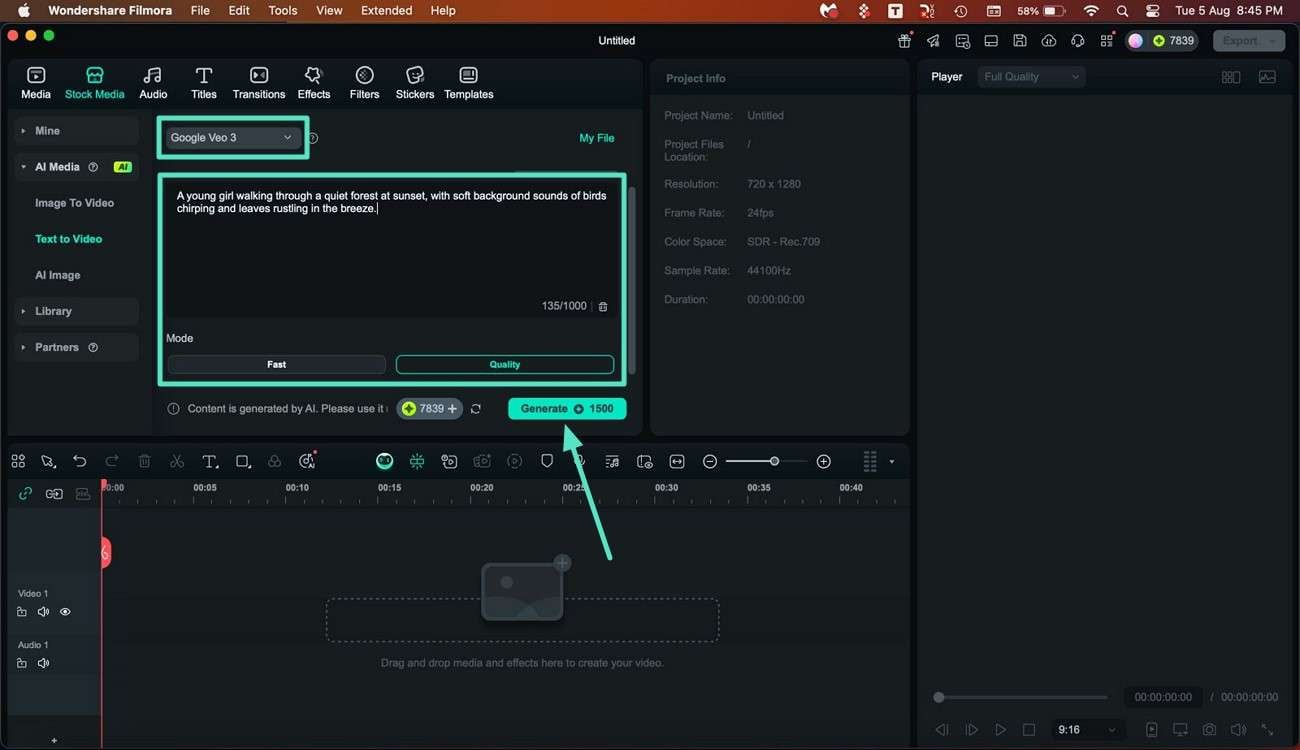Image resolution: width=1300 pixels, height=750 pixels.
Task: Toggle fullscreen preview icon
Action: pyautogui.click(x=1267, y=730)
